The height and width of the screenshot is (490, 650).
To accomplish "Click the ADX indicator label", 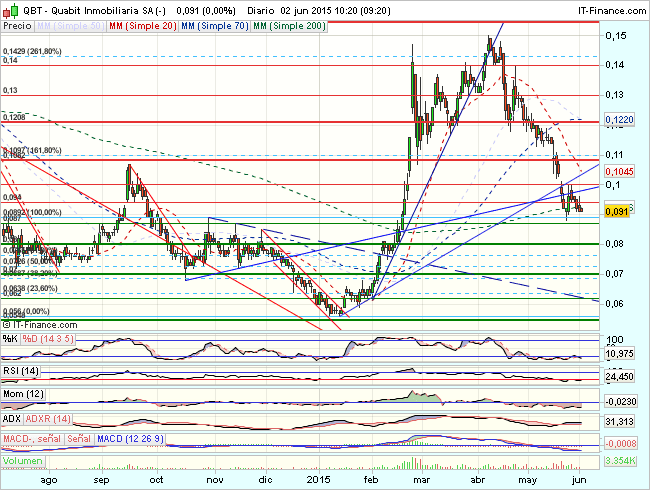I will point(12,419).
